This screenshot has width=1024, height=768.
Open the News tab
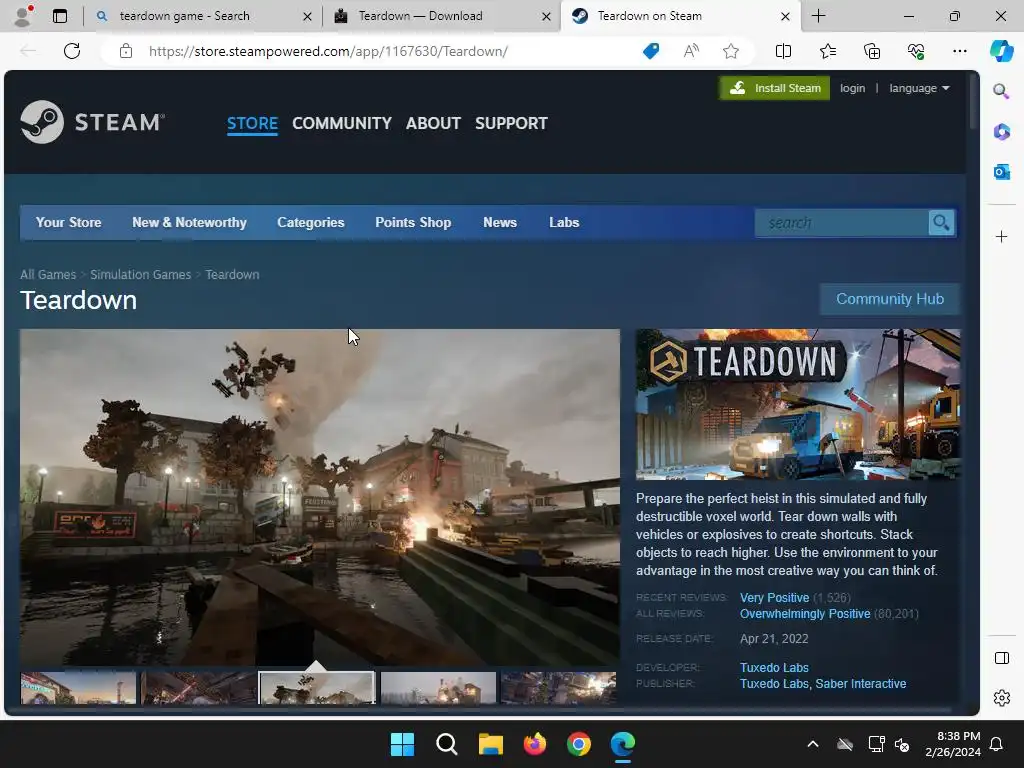[x=500, y=223]
